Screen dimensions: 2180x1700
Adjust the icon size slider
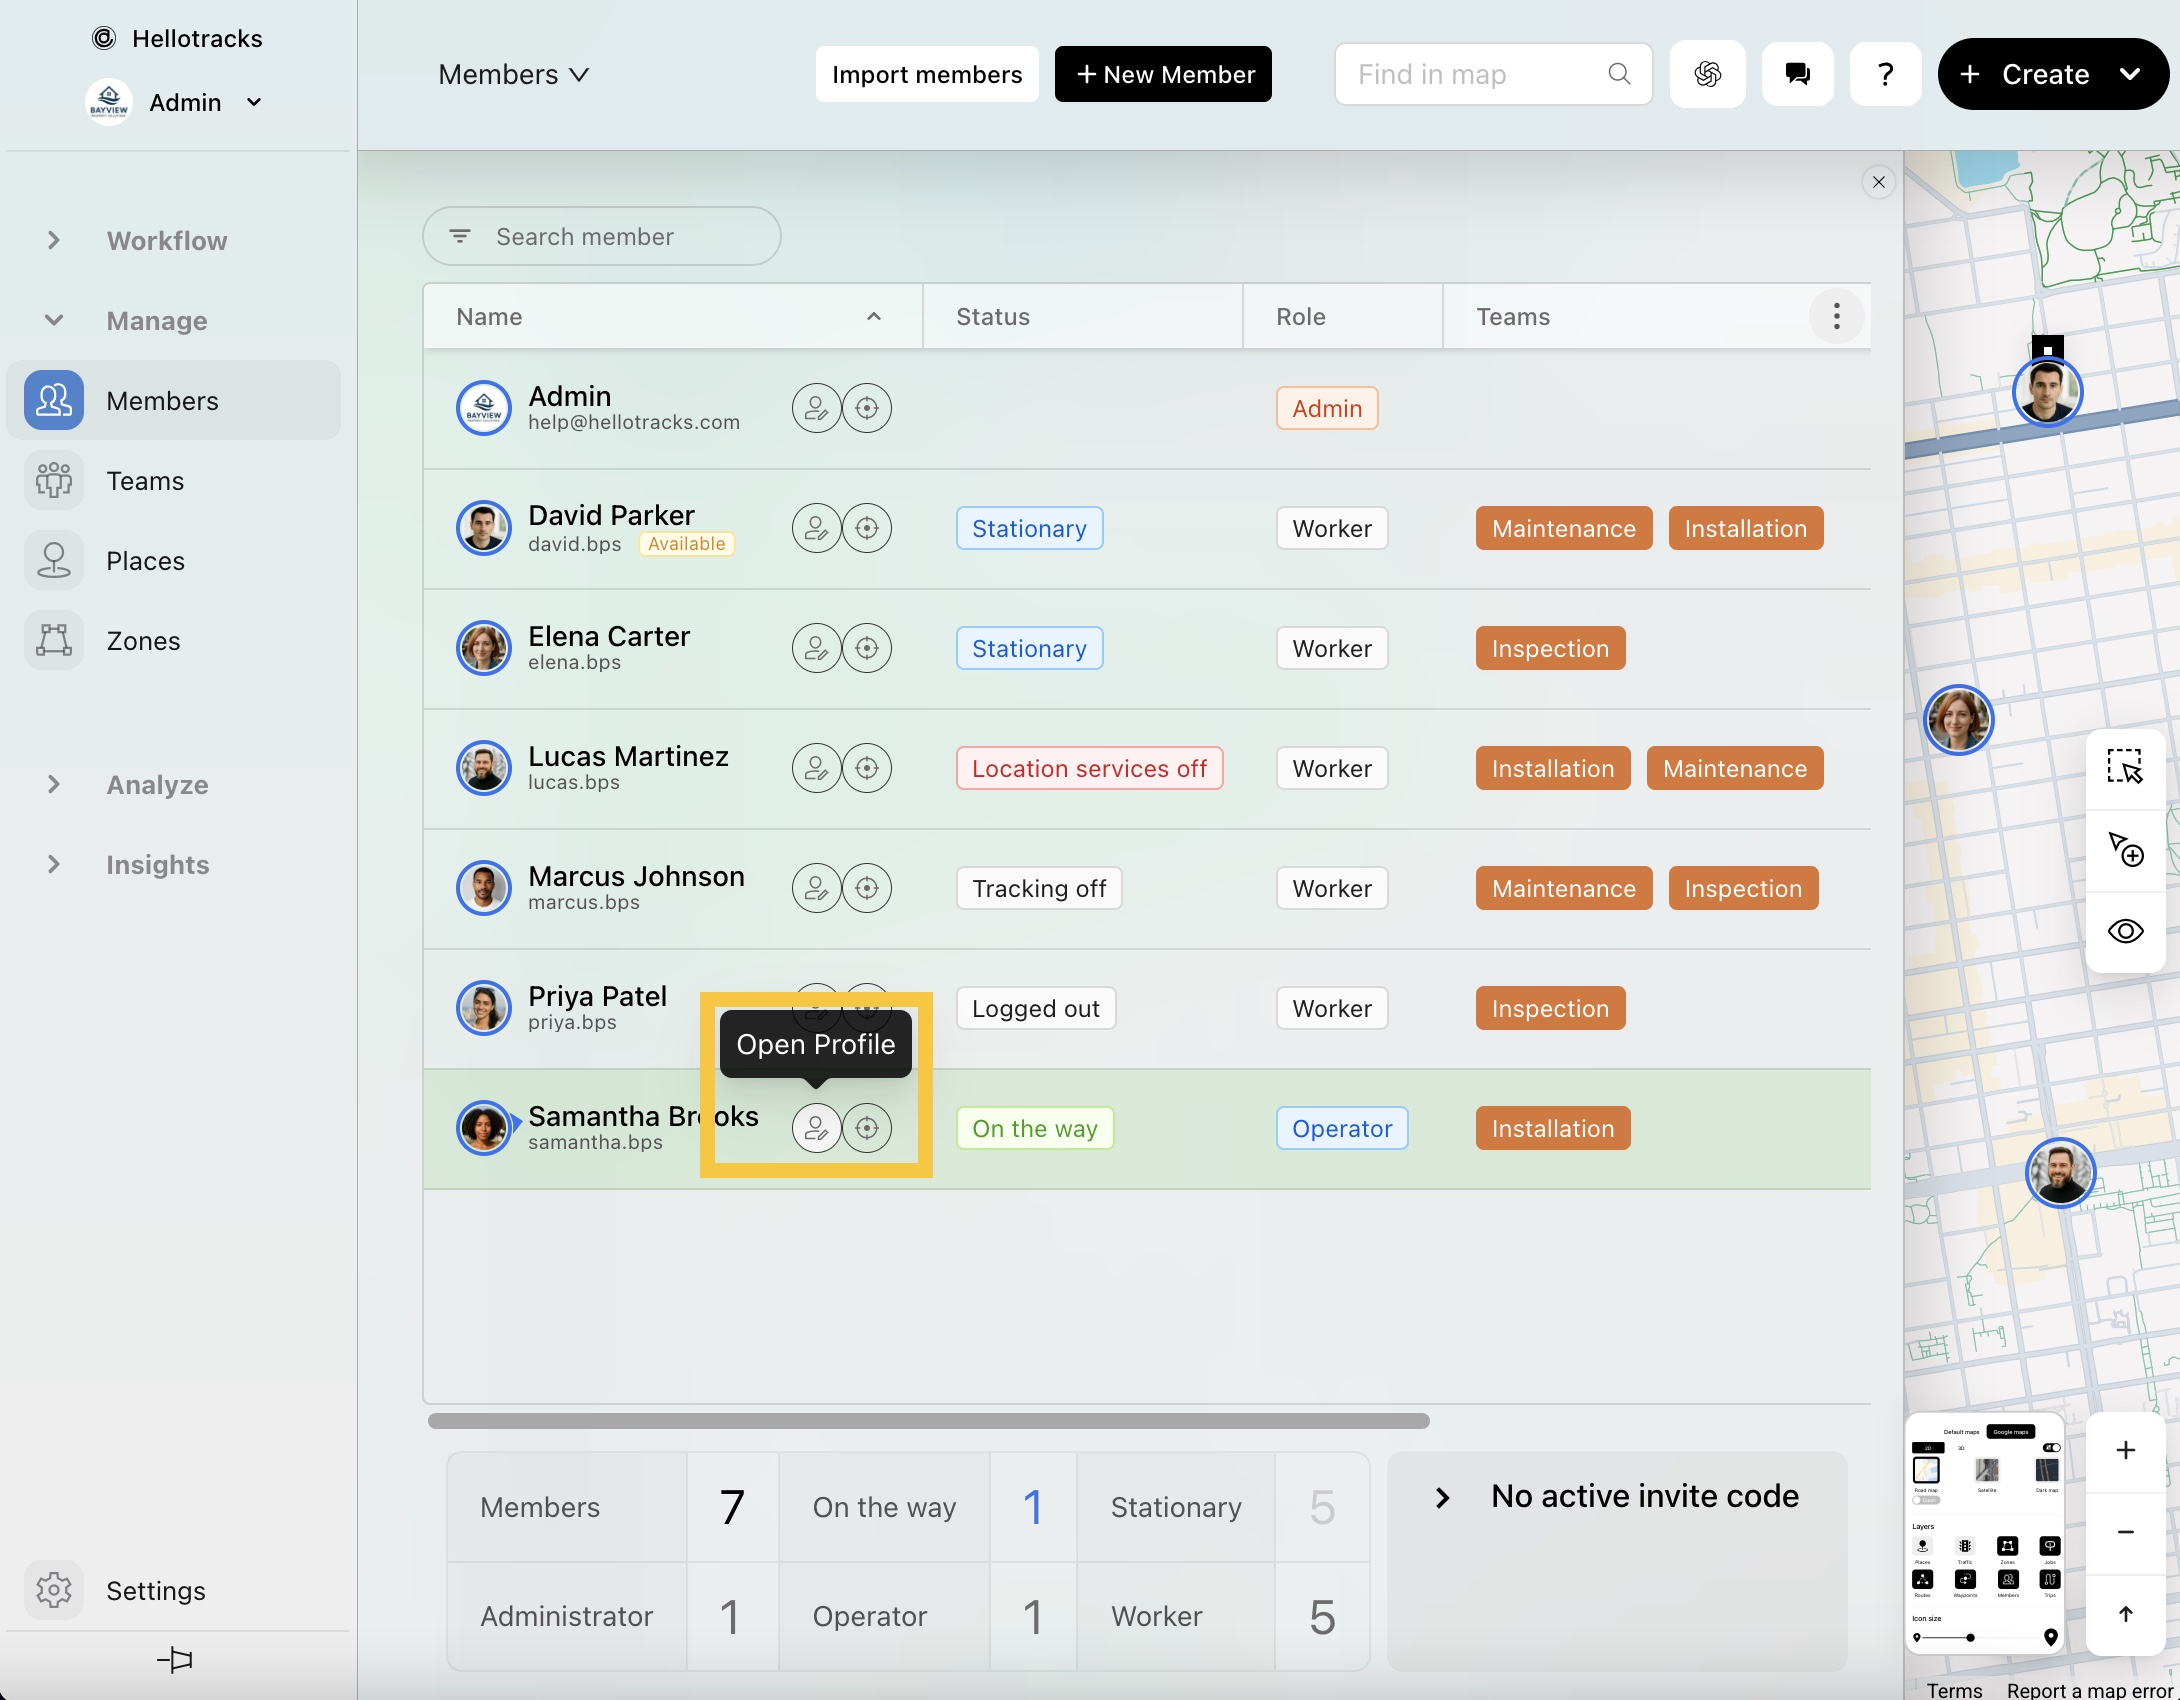[1970, 1638]
